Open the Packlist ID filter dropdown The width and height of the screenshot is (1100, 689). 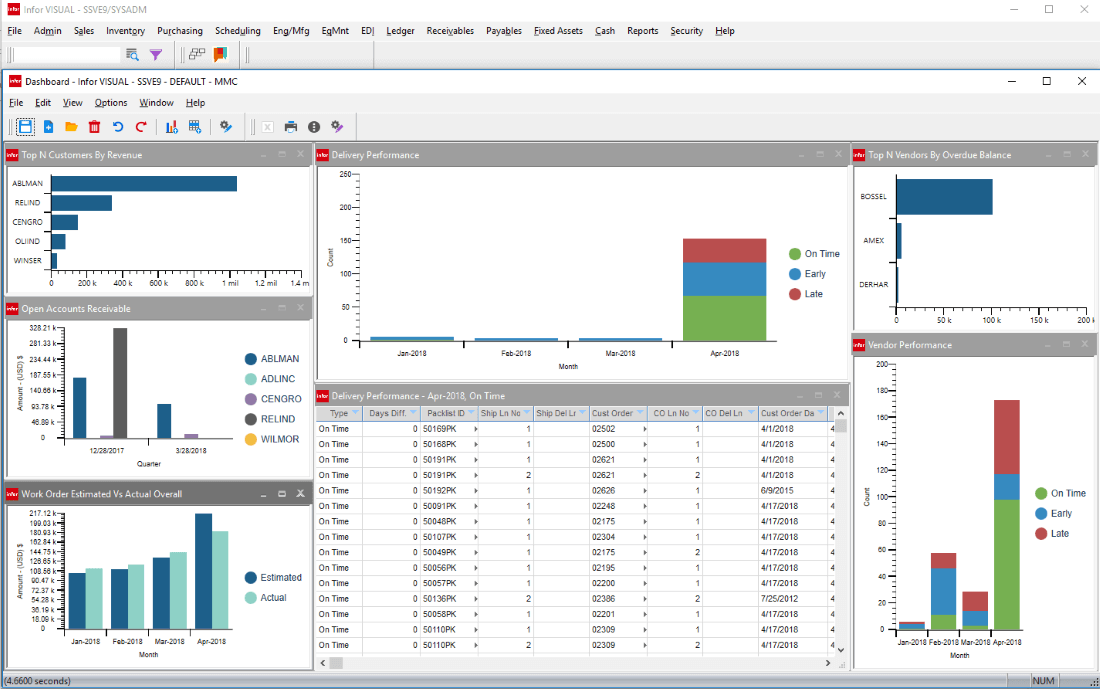(x=470, y=413)
